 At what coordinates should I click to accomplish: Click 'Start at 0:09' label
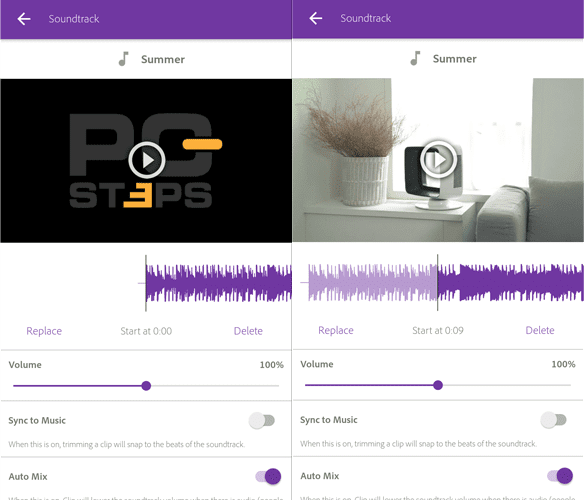point(438,330)
